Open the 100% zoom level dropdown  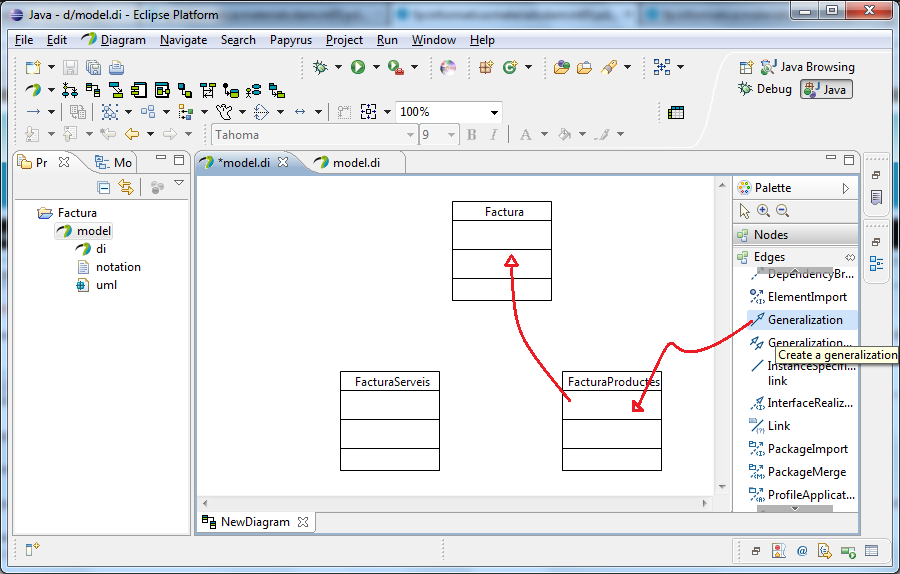point(494,112)
